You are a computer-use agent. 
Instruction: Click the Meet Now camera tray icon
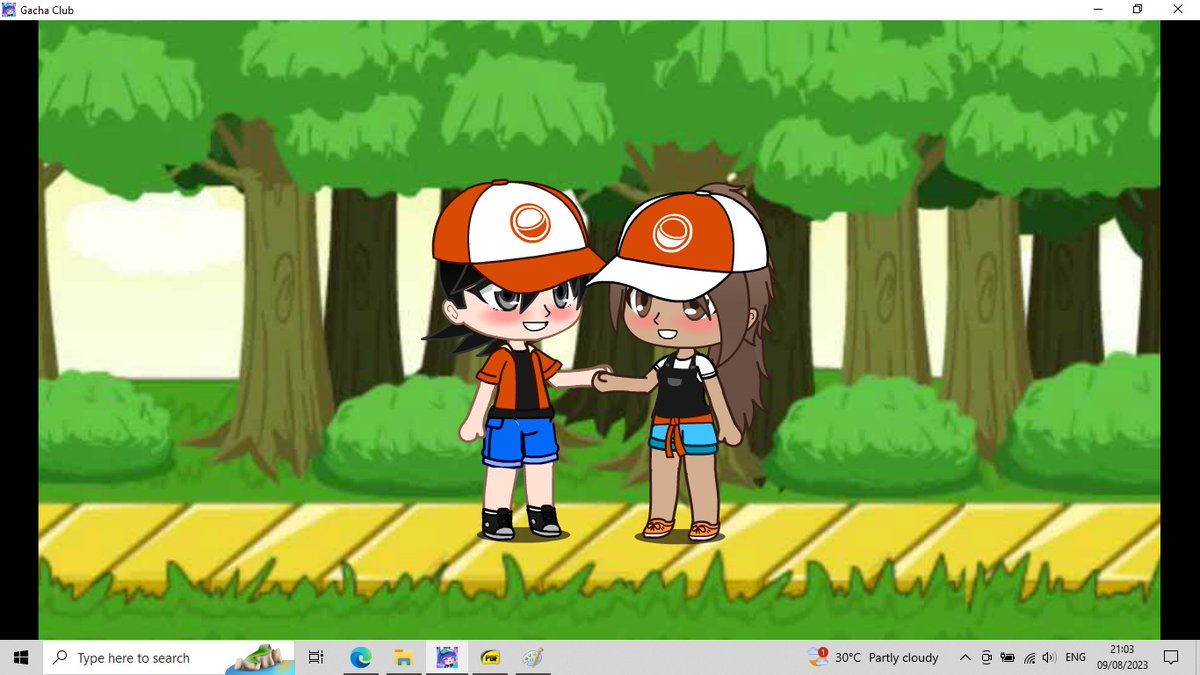tap(986, 658)
